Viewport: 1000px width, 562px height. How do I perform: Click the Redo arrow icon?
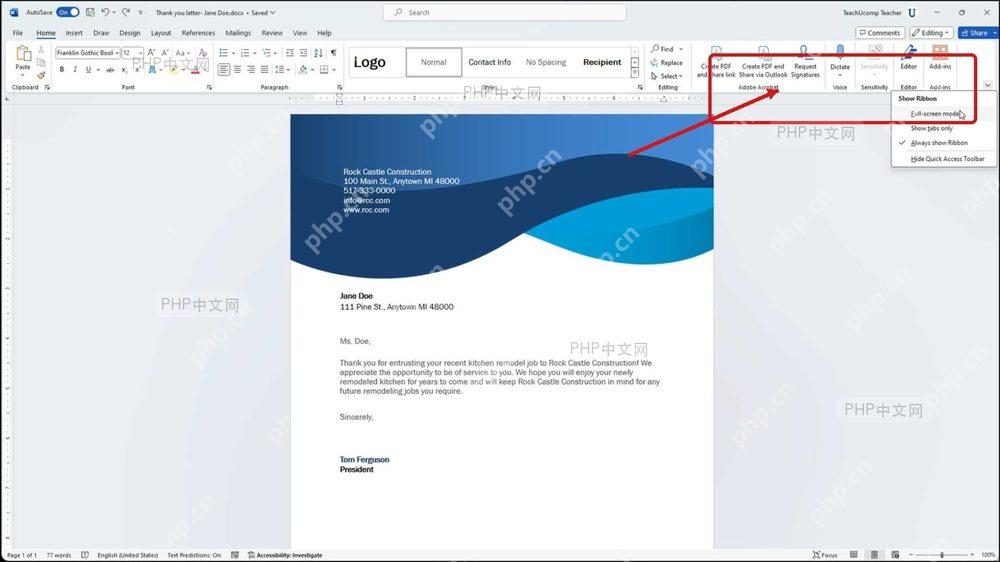(126, 12)
